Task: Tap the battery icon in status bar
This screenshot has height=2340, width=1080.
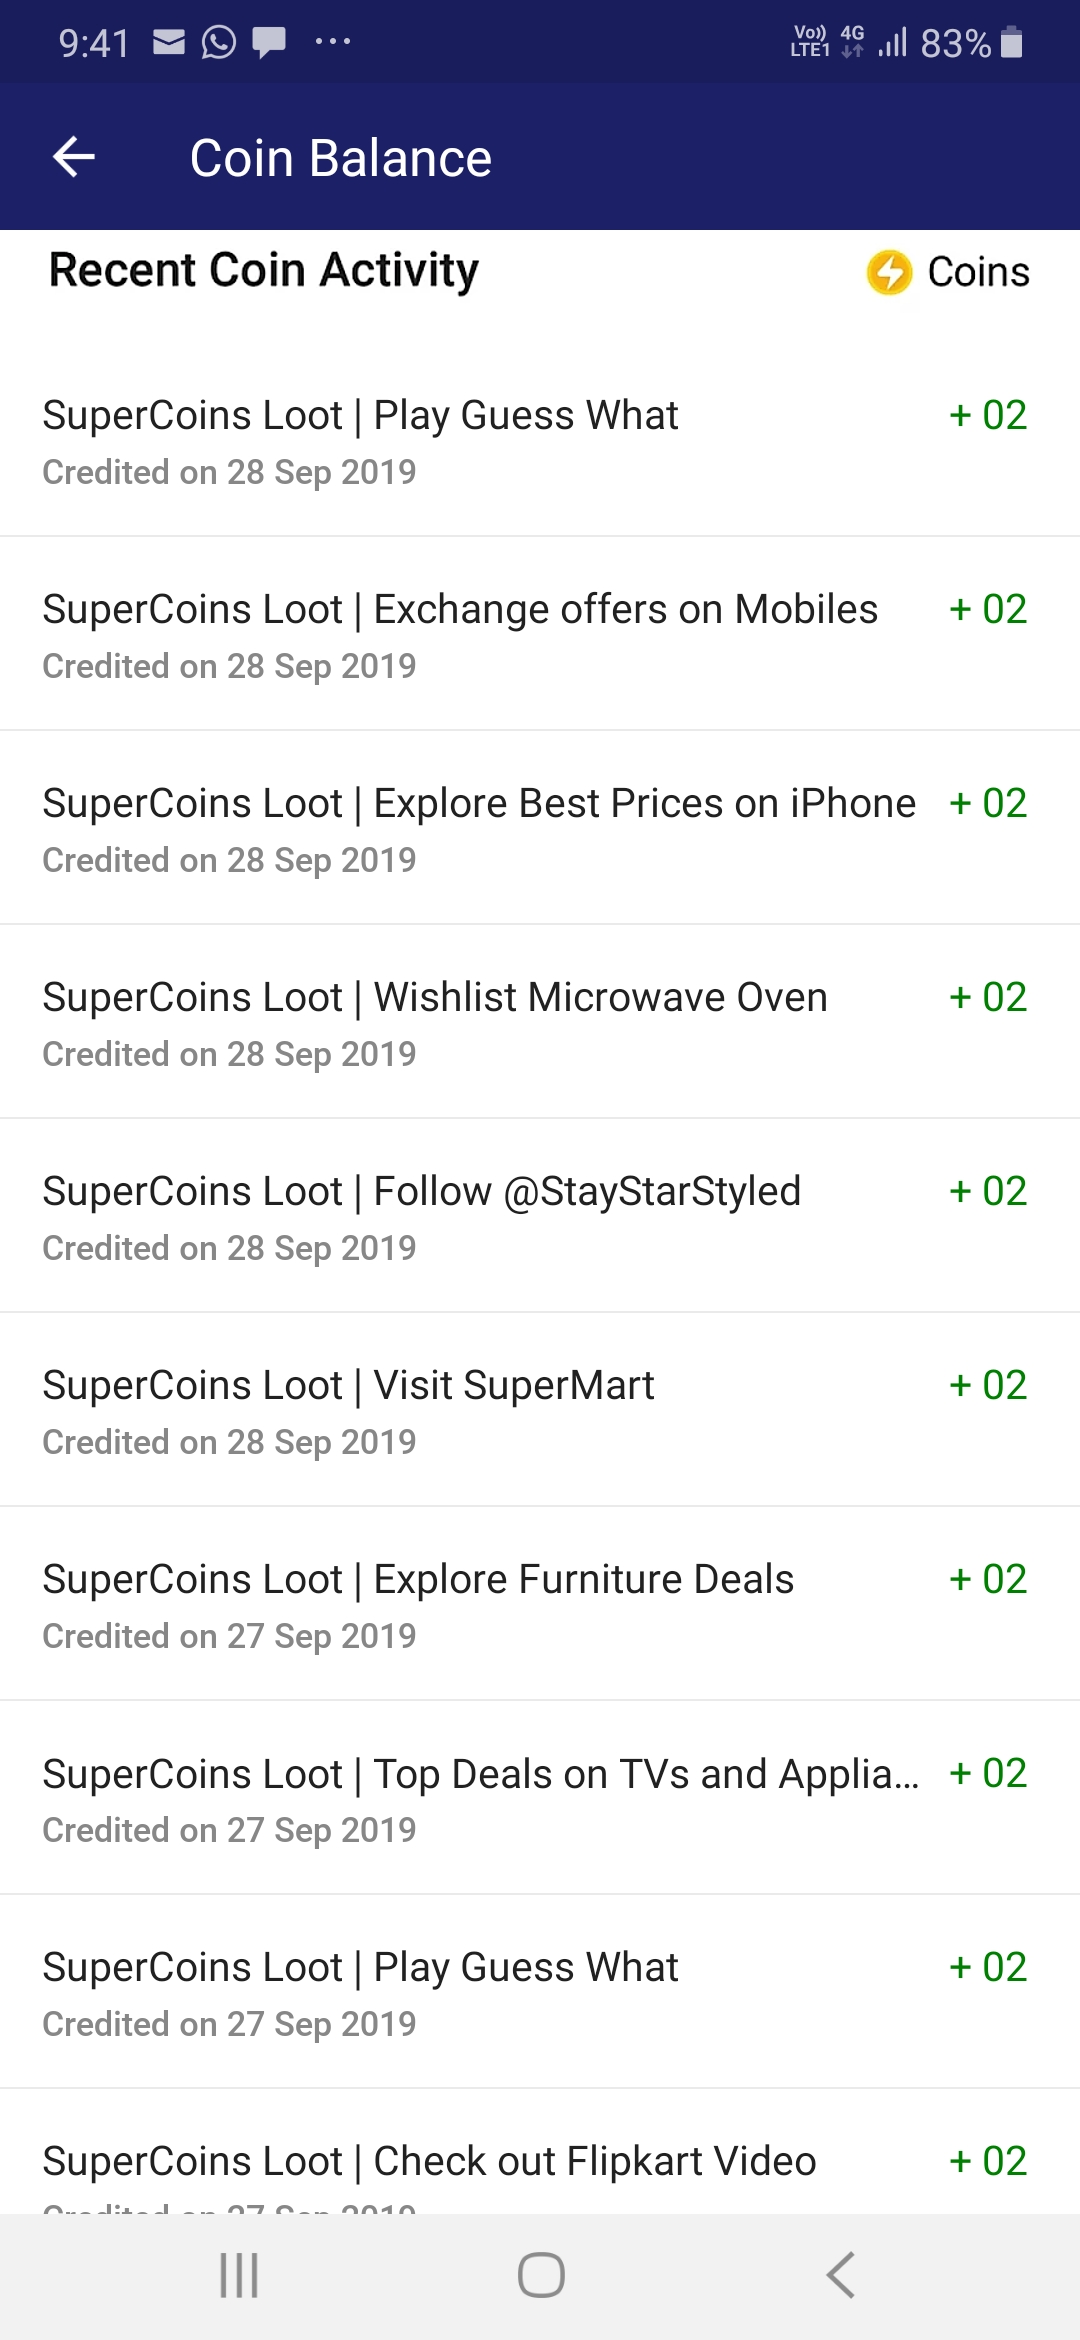Action: click(1012, 42)
